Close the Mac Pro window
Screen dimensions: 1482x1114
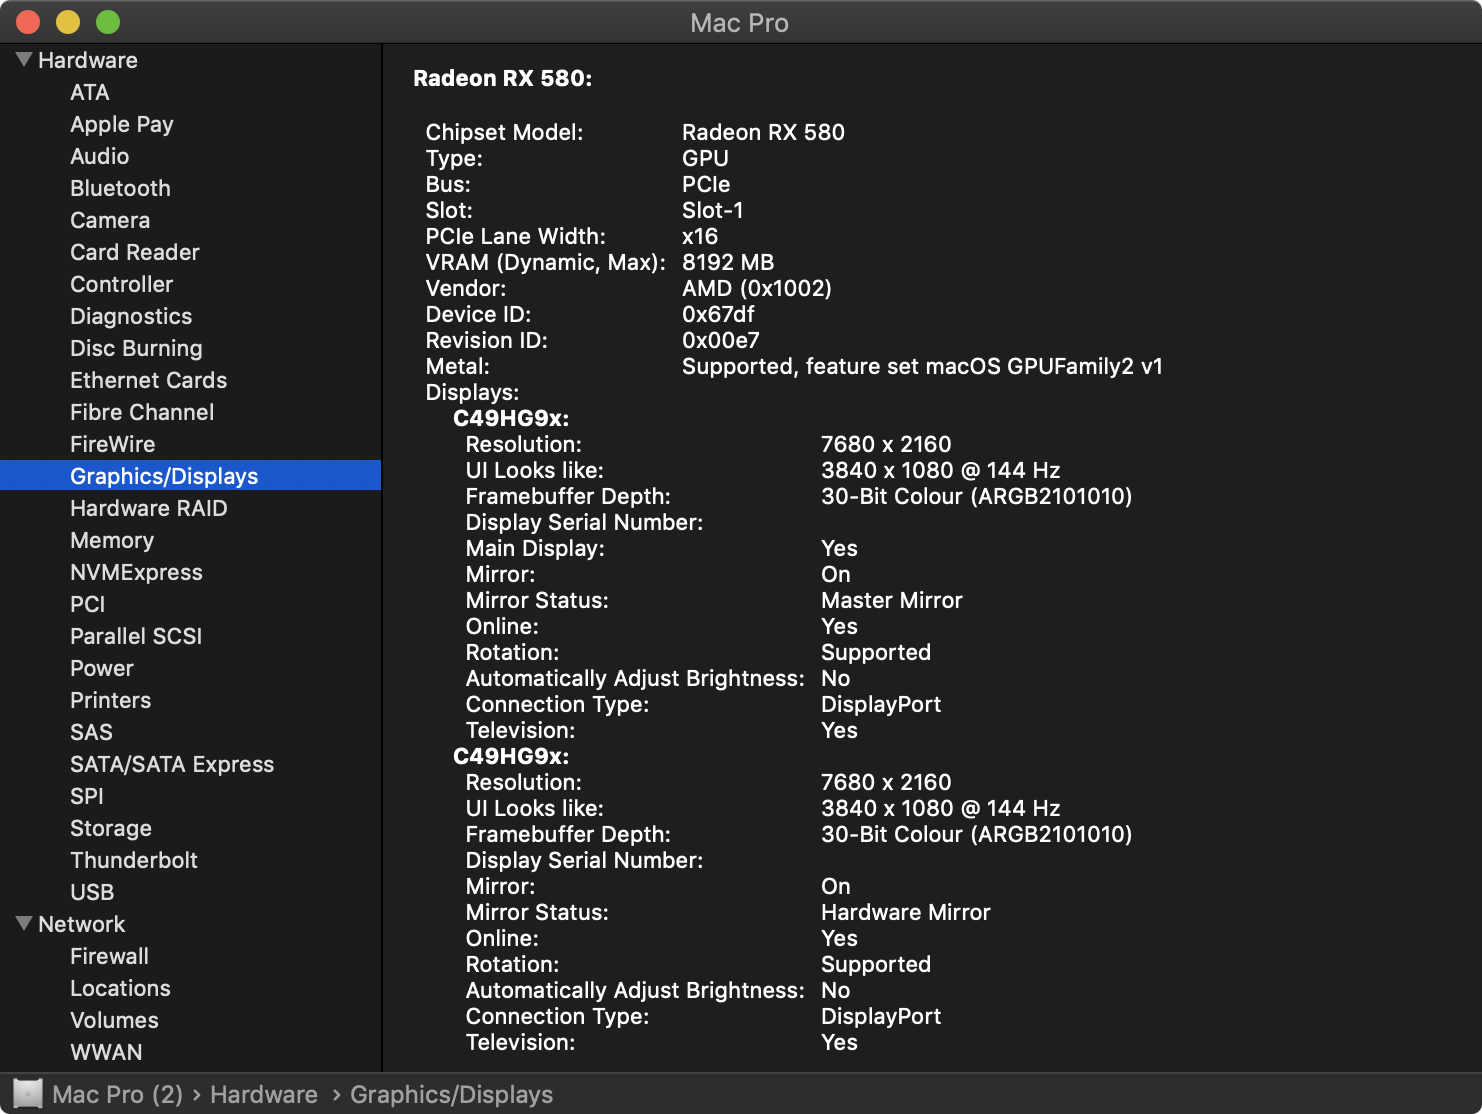(28, 22)
